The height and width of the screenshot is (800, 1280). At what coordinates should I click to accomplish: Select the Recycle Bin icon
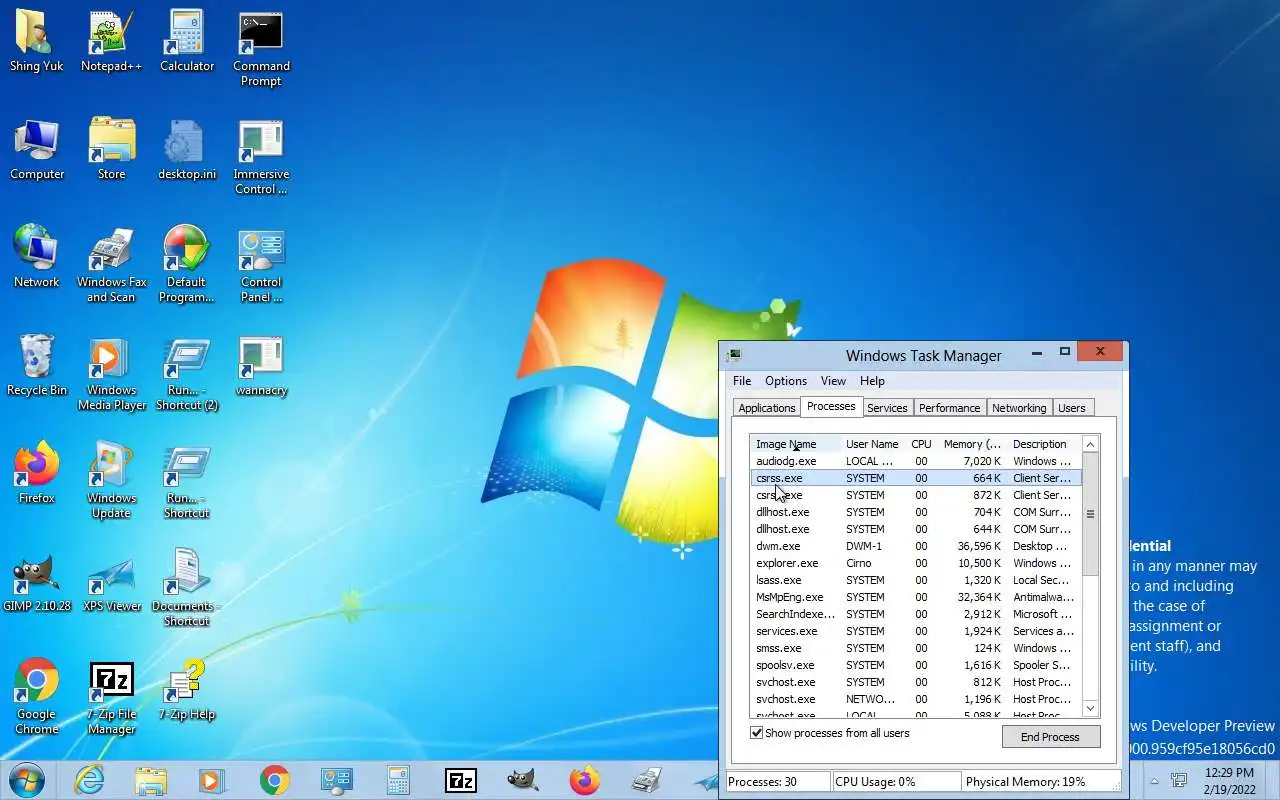point(37,365)
